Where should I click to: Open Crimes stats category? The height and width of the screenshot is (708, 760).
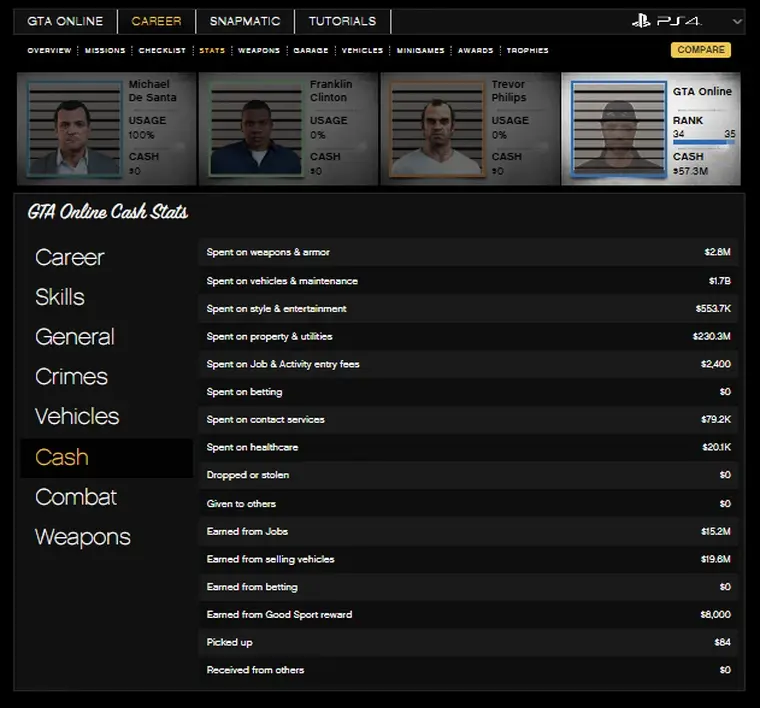(x=71, y=377)
